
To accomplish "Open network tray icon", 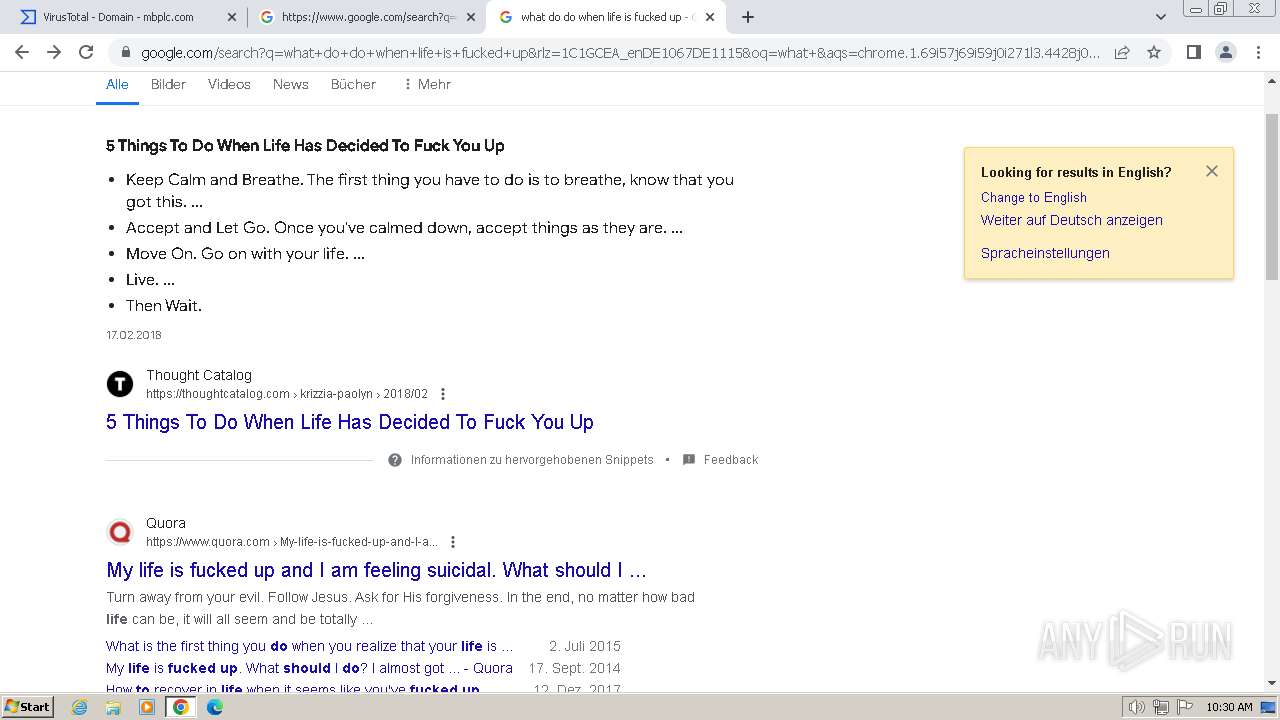I will click(x=1160, y=707).
